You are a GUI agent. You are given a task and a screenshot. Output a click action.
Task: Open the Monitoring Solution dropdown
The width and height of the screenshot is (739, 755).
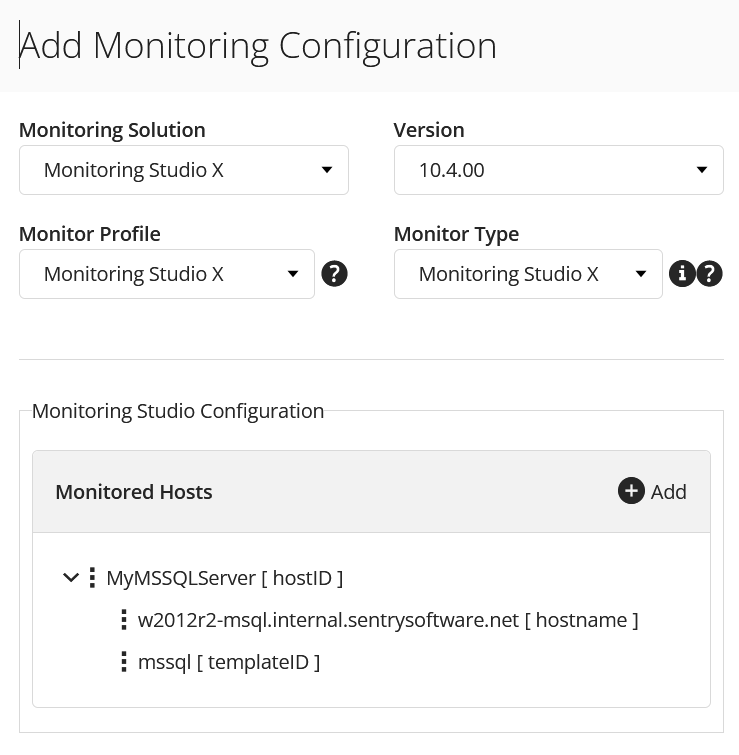[184, 170]
